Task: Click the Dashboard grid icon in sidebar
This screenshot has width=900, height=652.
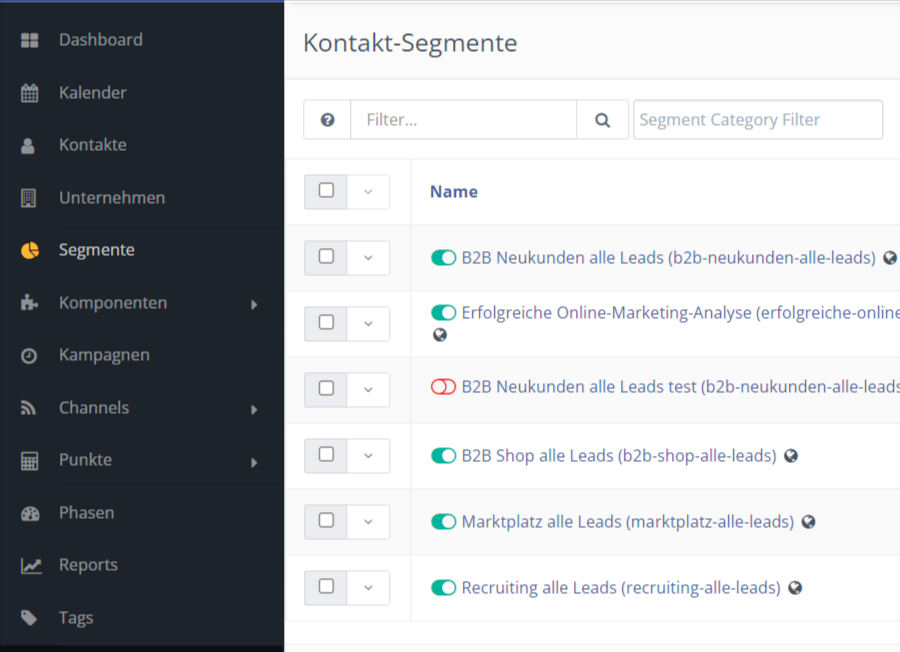Action: pyautogui.click(x=29, y=40)
